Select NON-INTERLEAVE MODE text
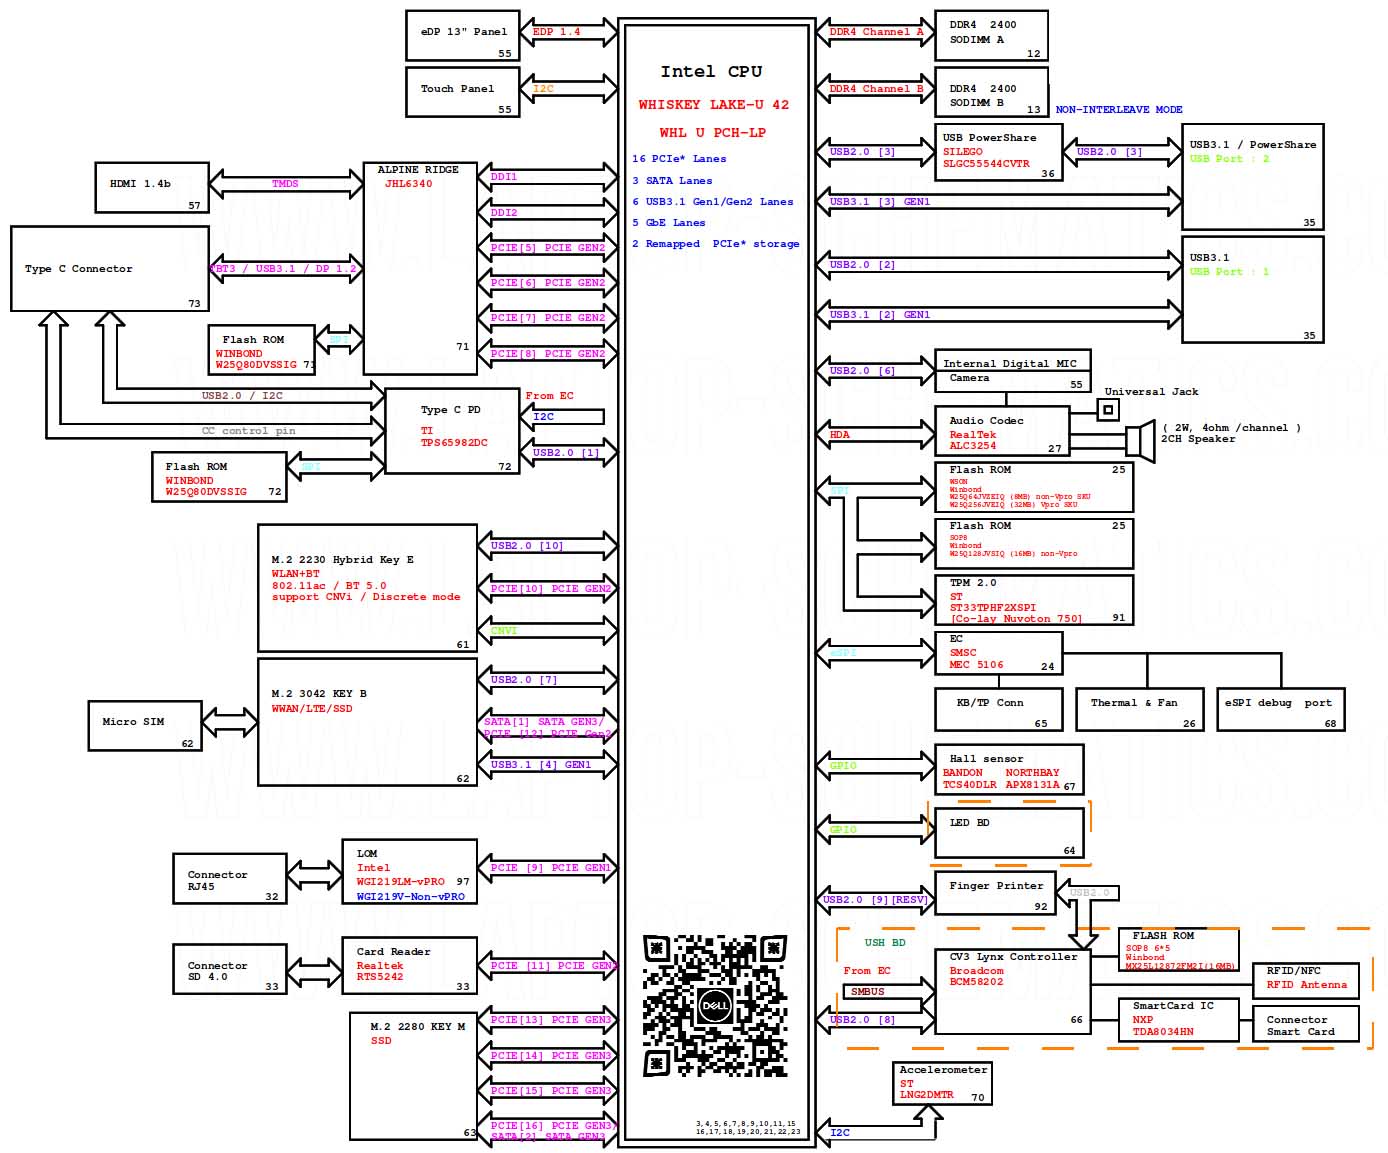This screenshot has width=1388, height=1153. pyautogui.click(x=1119, y=110)
